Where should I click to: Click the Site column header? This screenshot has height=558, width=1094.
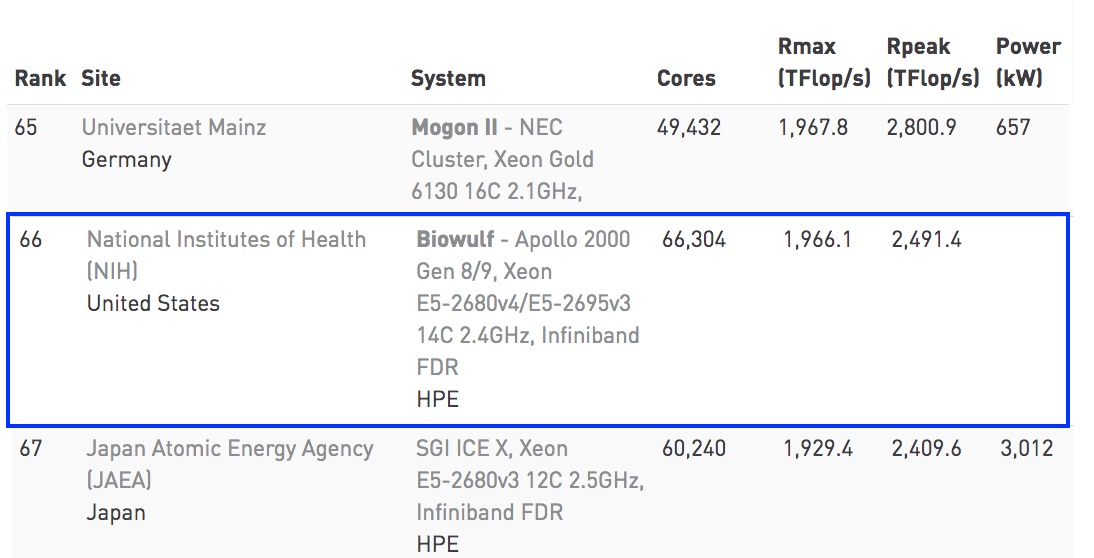(101, 78)
